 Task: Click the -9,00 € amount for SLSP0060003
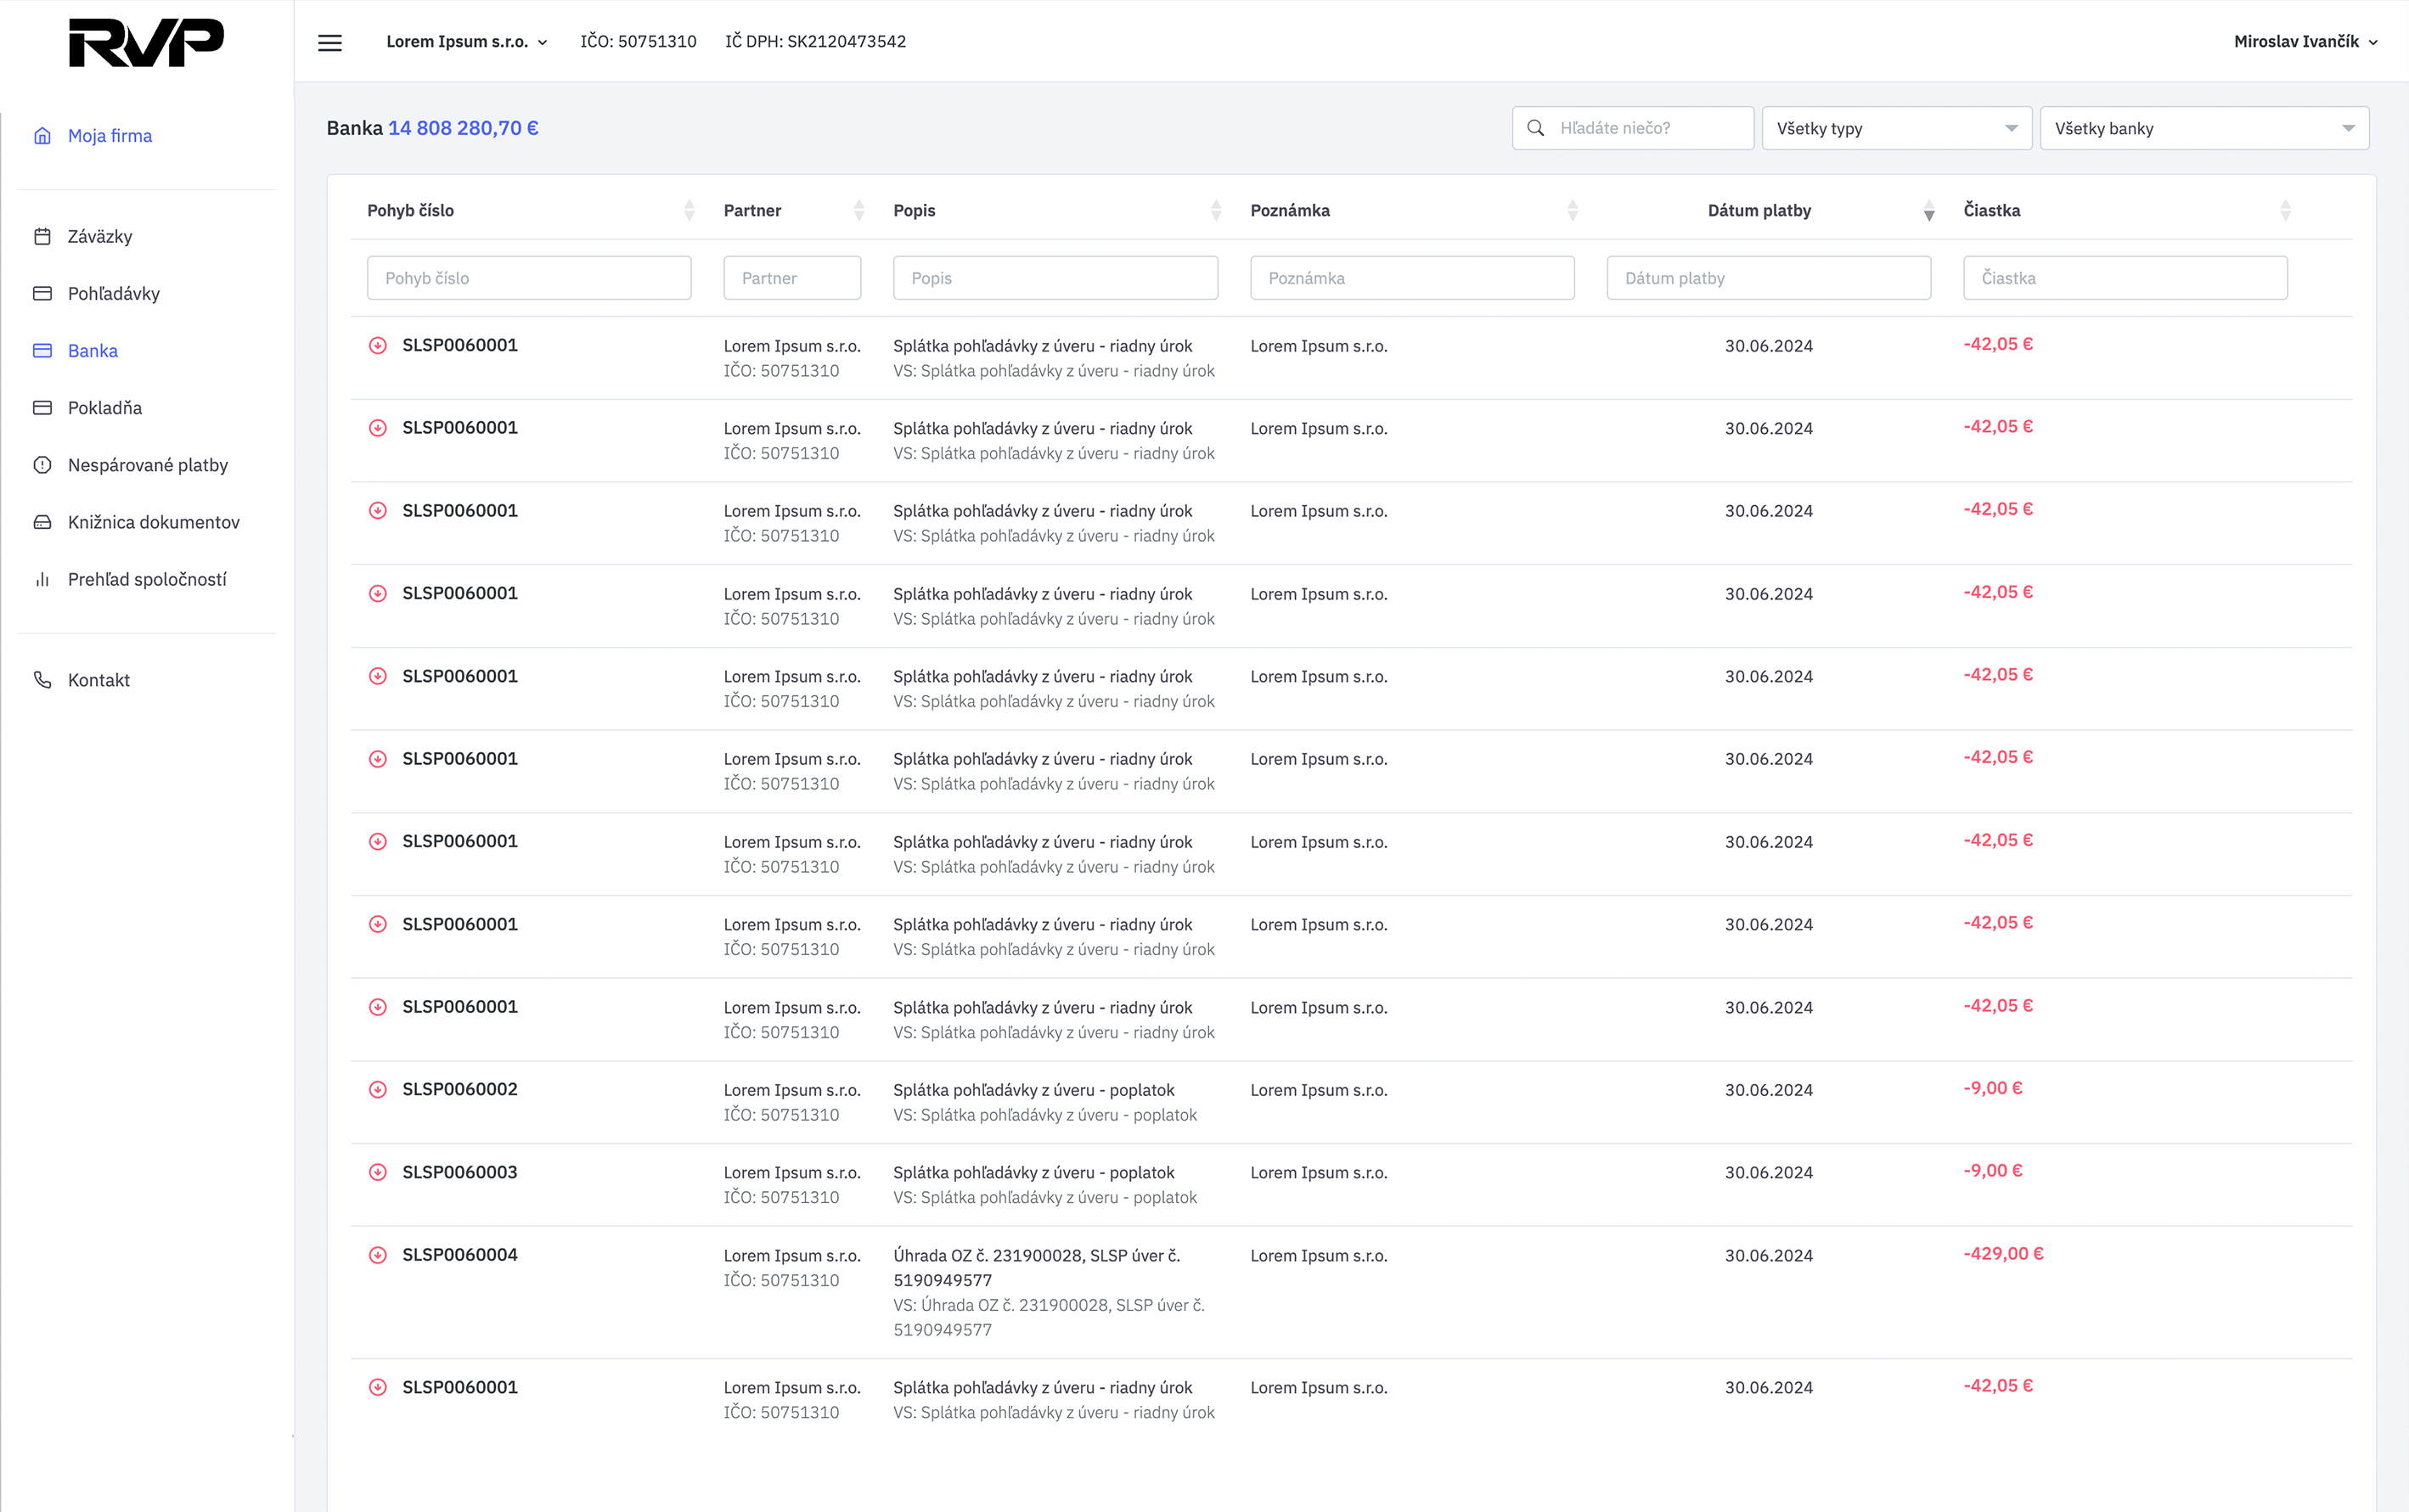pos(1993,1171)
